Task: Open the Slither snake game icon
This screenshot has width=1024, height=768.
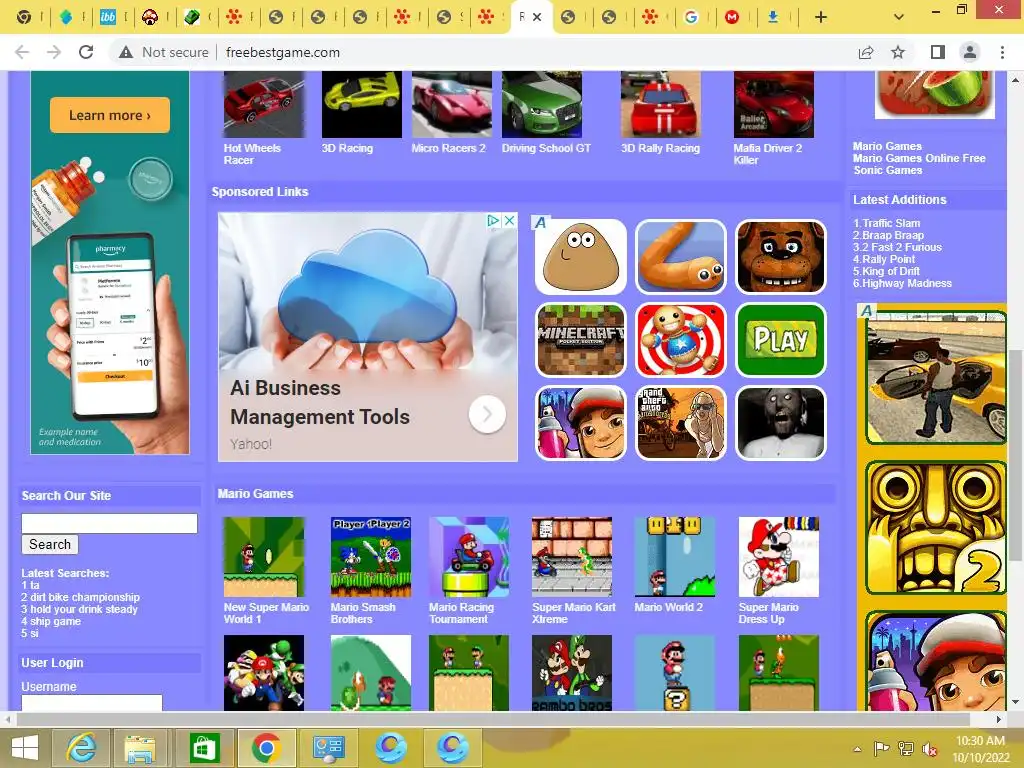Action: coord(680,257)
